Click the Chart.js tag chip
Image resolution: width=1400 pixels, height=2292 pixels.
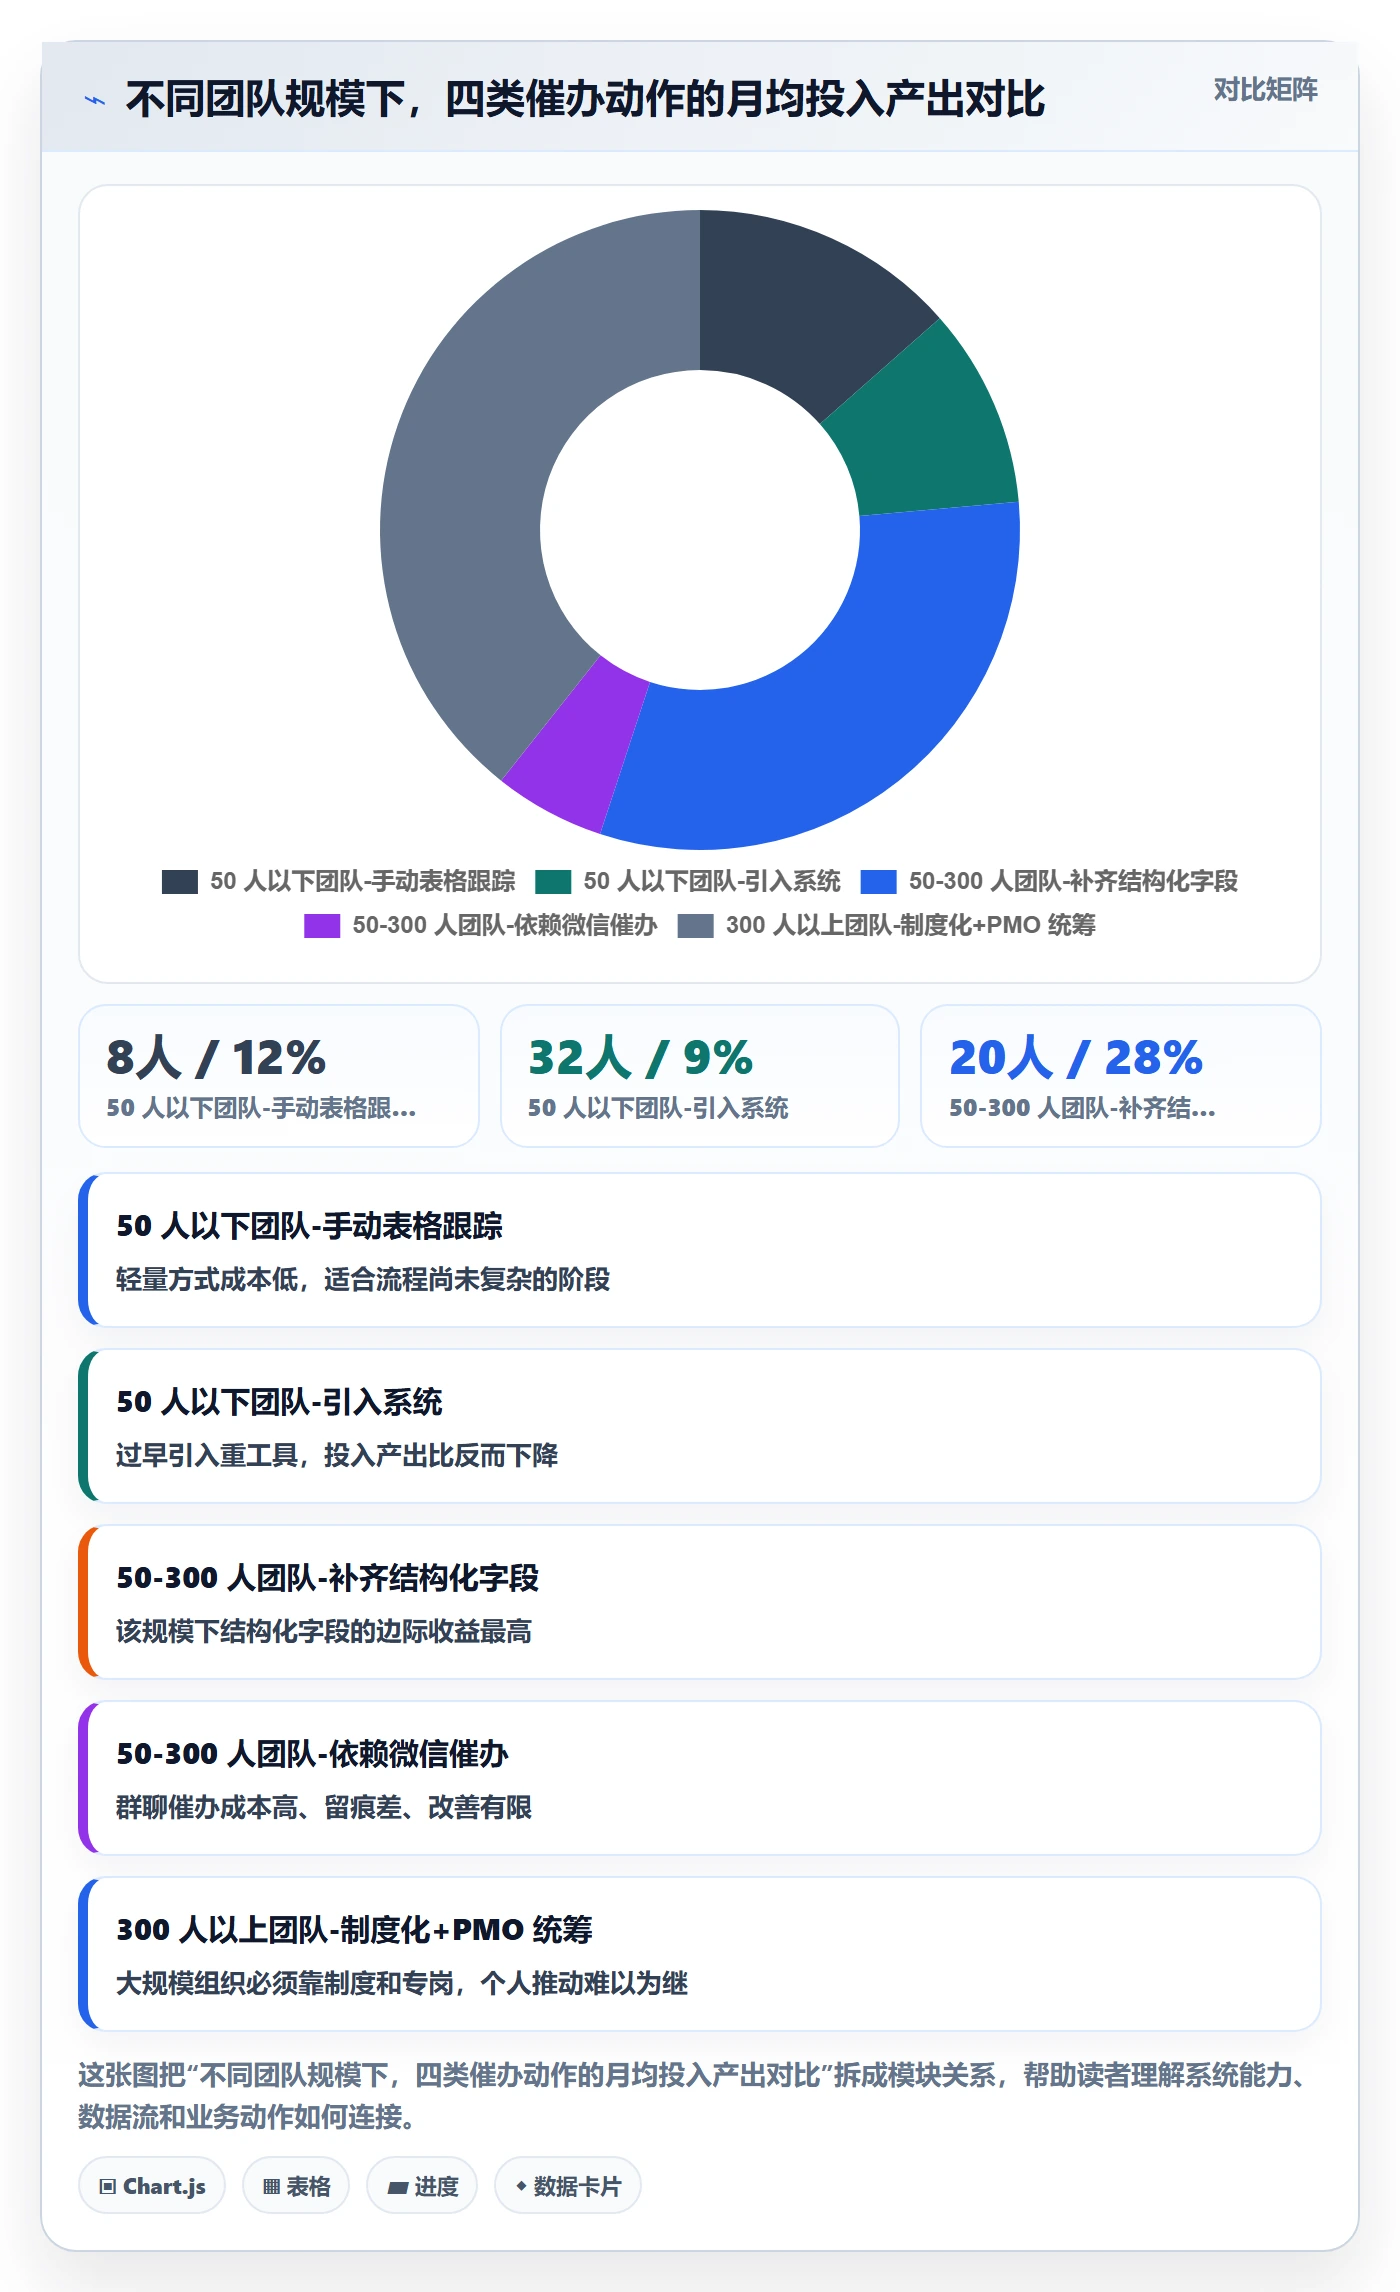(x=152, y=2186)
